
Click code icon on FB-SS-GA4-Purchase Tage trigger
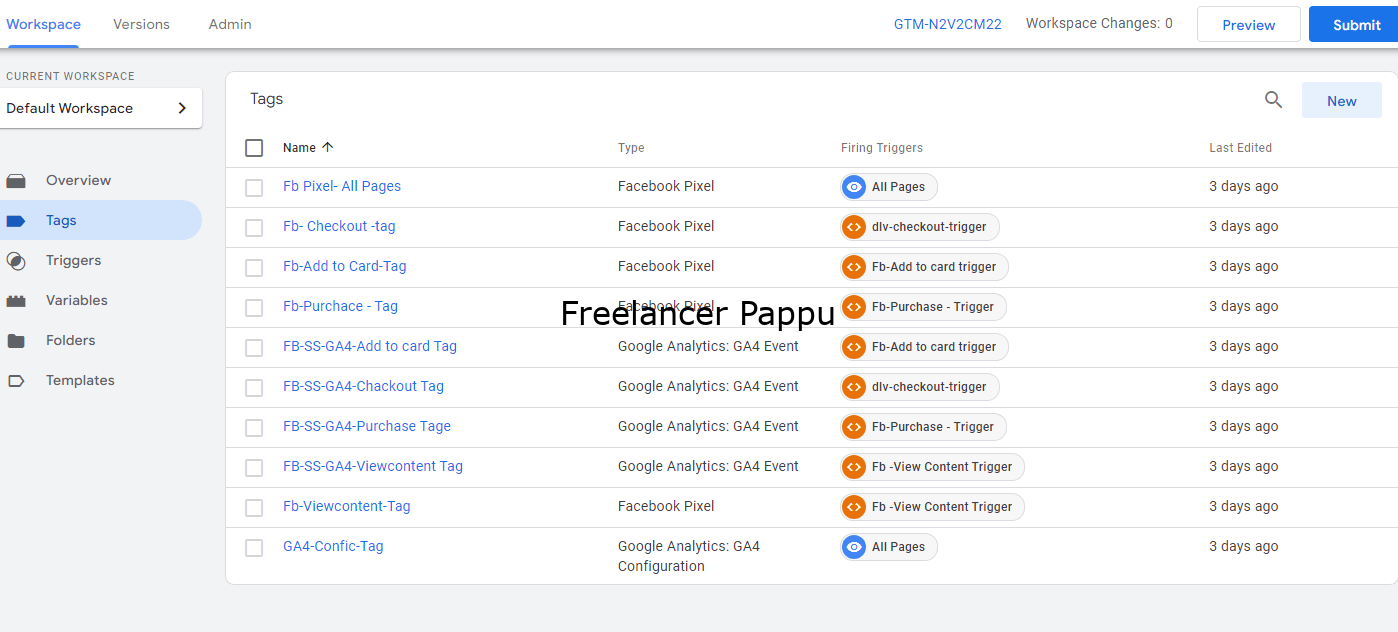pos(854,427)
